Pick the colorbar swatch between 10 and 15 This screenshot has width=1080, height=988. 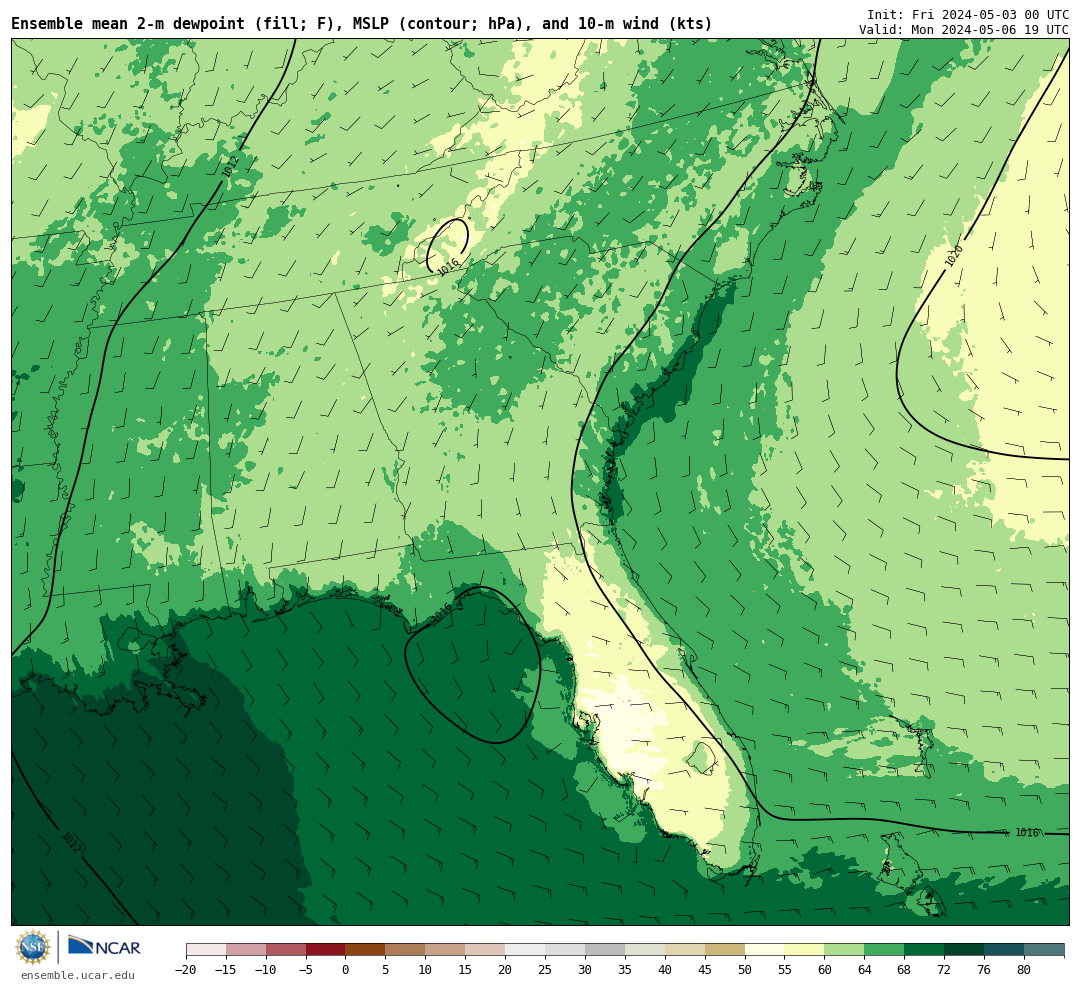[445, 950]
